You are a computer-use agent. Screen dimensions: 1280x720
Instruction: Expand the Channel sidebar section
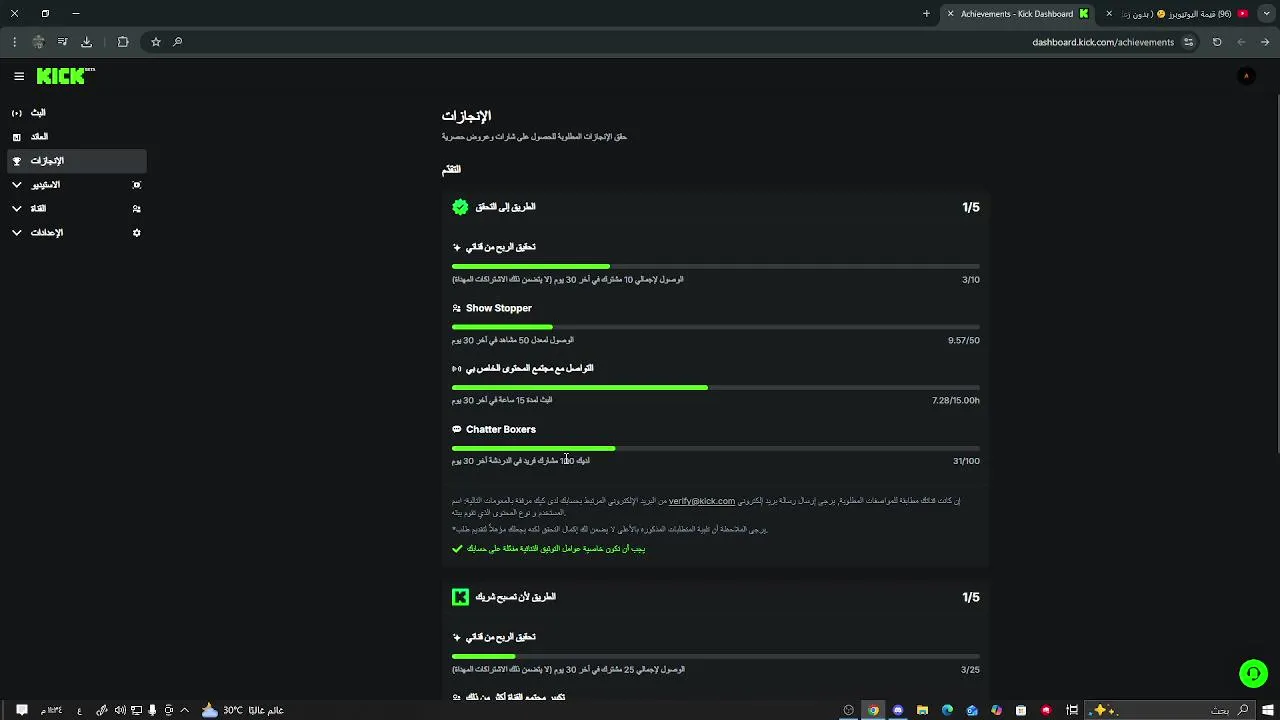[17, 209]
